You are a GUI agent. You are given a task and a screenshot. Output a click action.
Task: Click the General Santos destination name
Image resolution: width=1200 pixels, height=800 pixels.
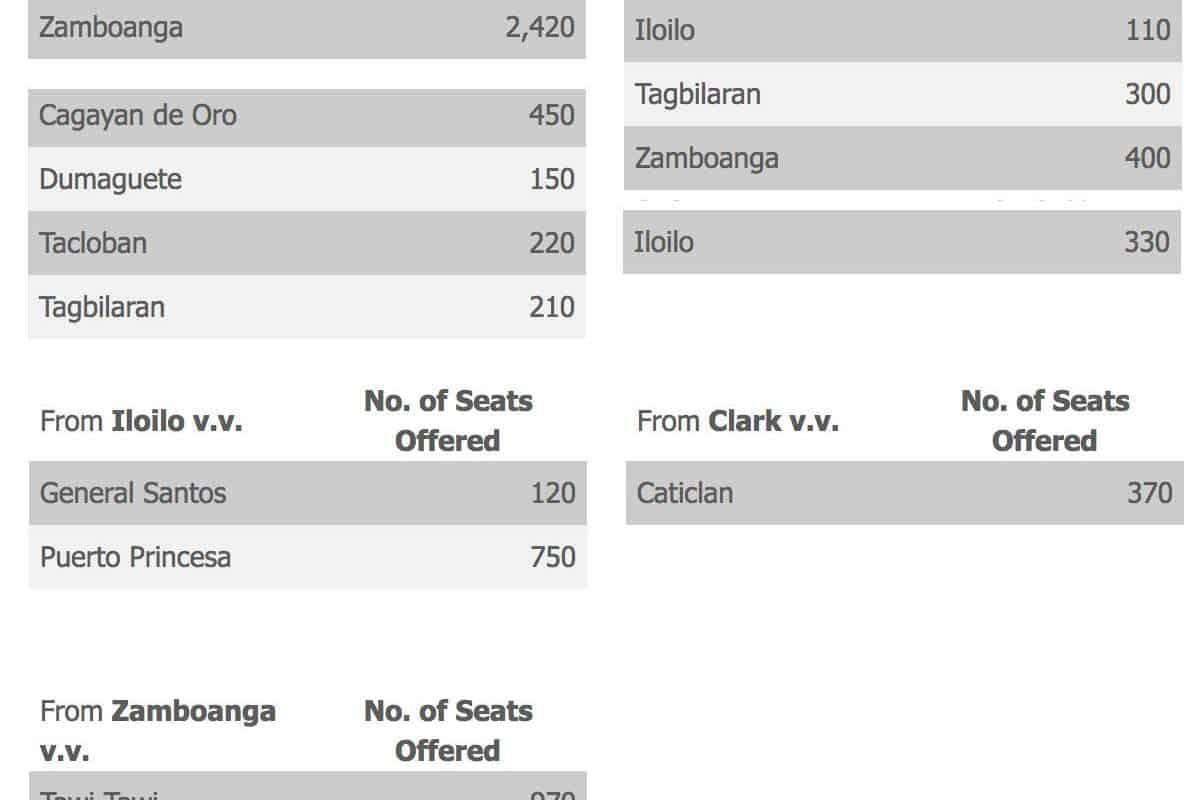pyautogui.click(x=133, y=493)
